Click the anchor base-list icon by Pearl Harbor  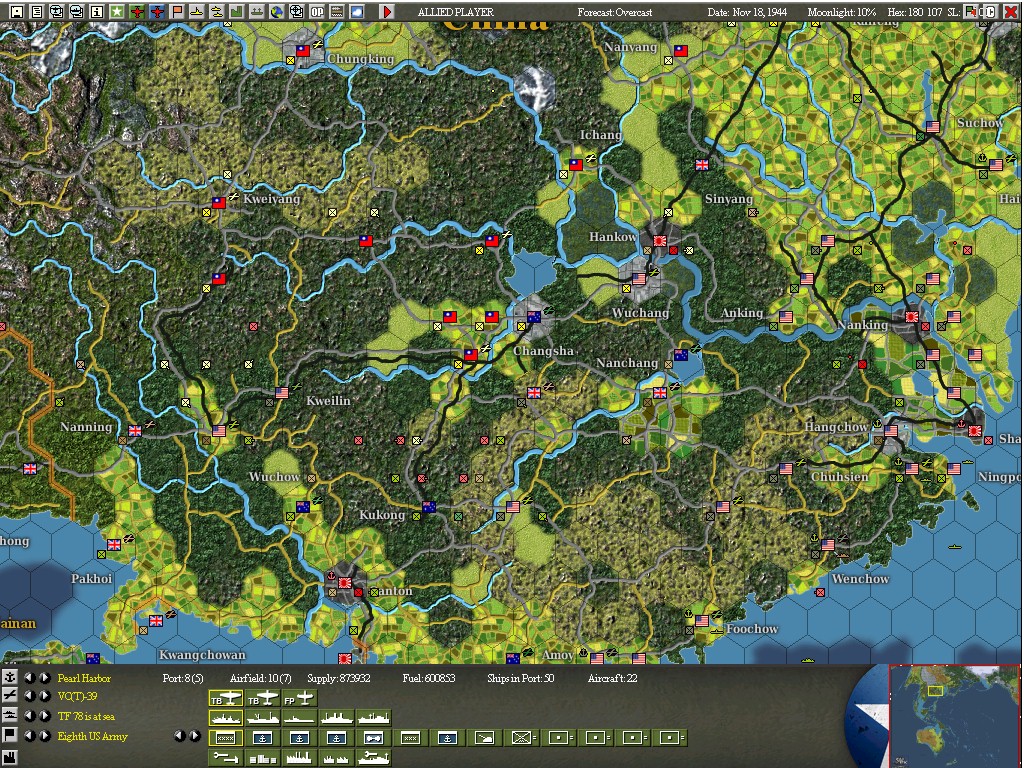(x=10, y=677)
